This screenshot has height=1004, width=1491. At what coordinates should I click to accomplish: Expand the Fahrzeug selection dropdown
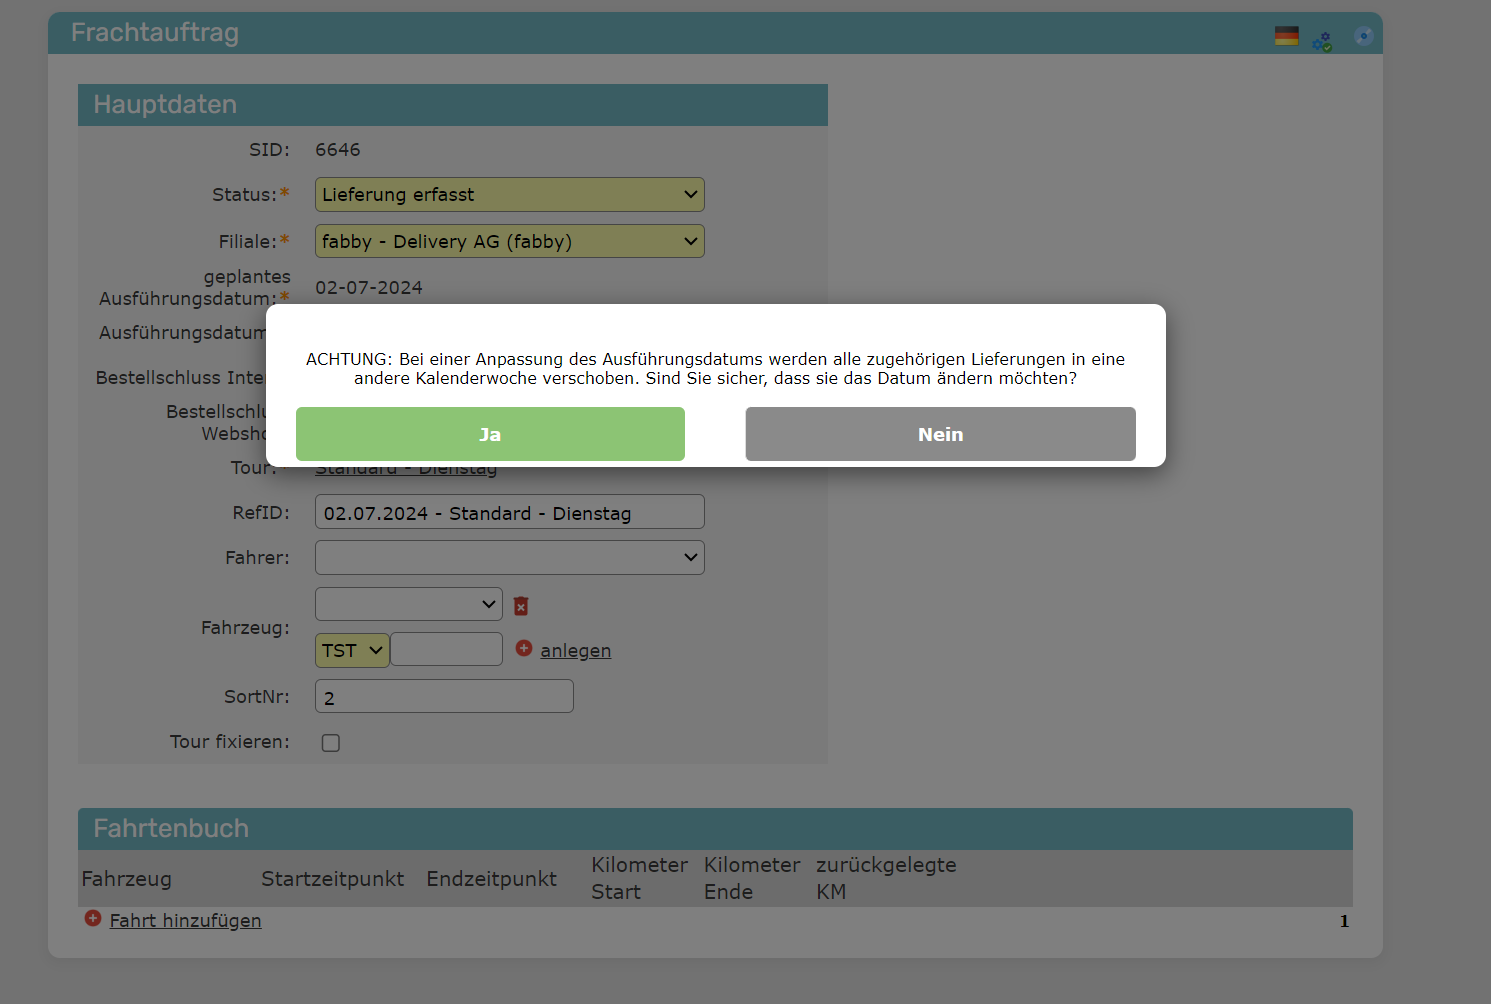pyautogui.click(x=408, y=604)
